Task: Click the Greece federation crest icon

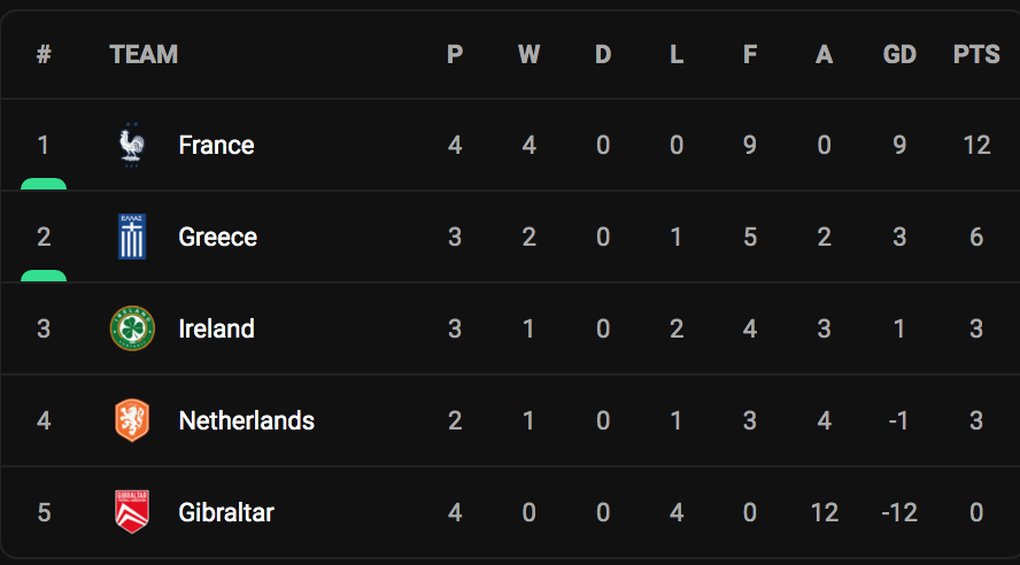Action: (x=132, y=237)
